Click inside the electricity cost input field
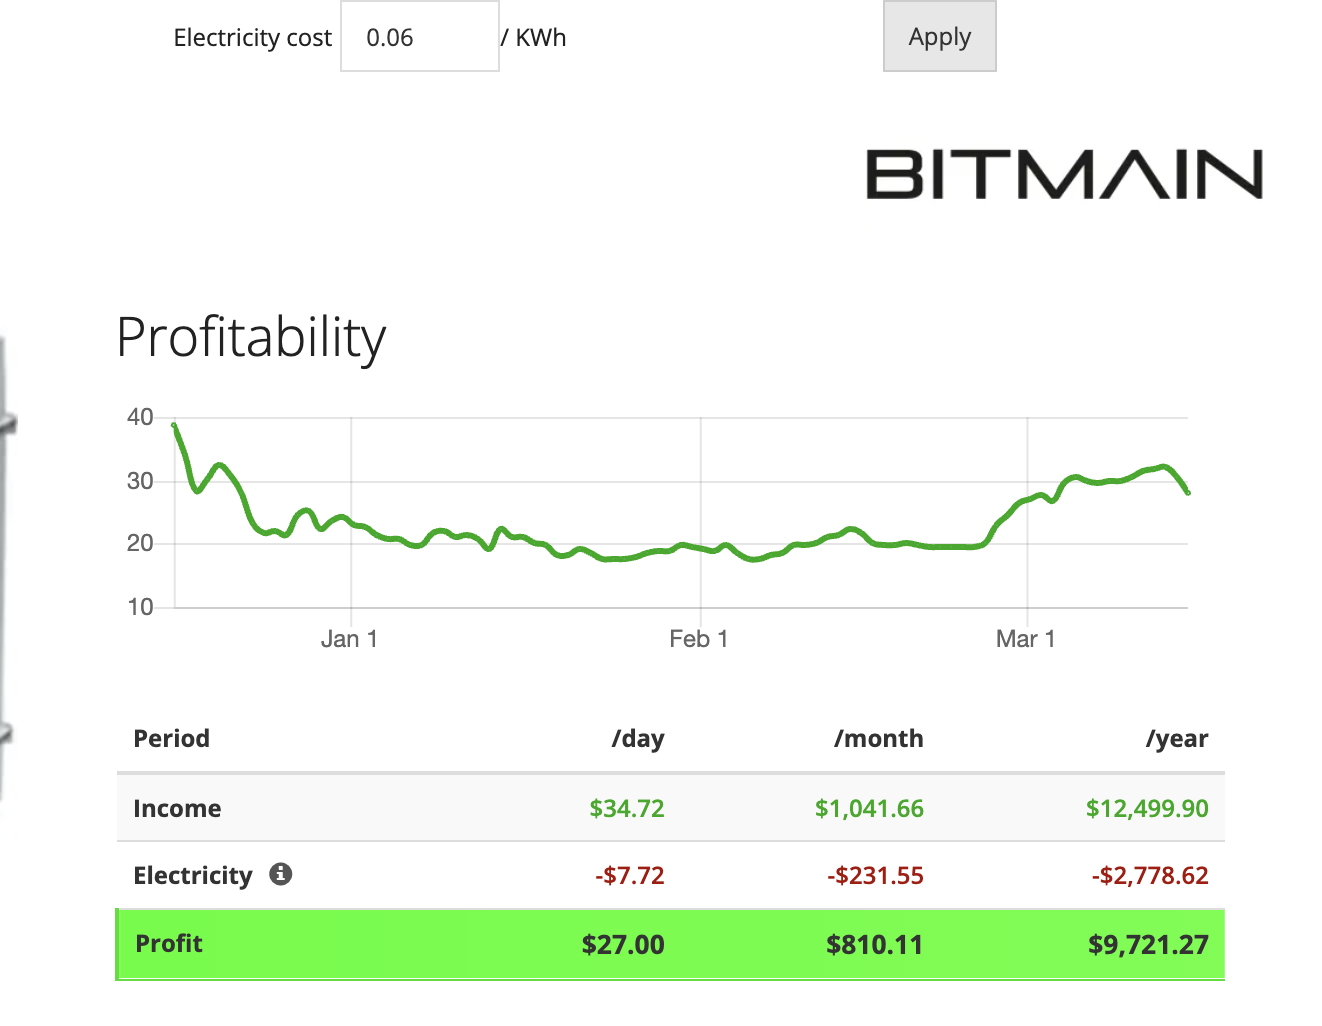This screenshot has height=1026, width=1322. pos(419,36)
